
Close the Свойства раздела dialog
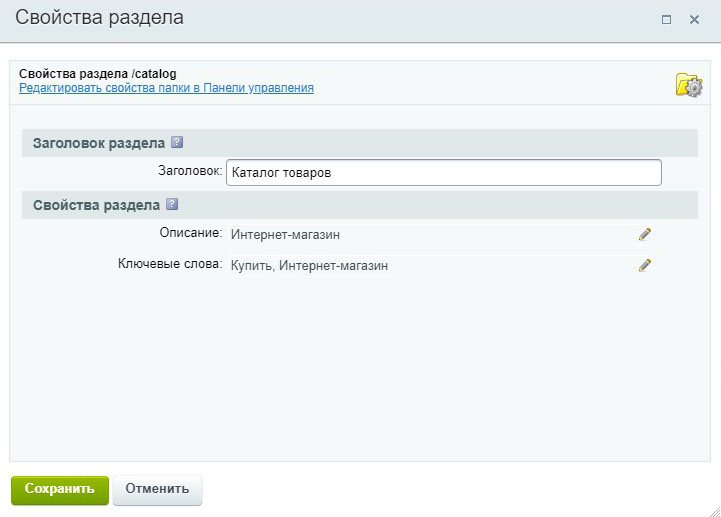pyautogui.click(x=694, y=19)
